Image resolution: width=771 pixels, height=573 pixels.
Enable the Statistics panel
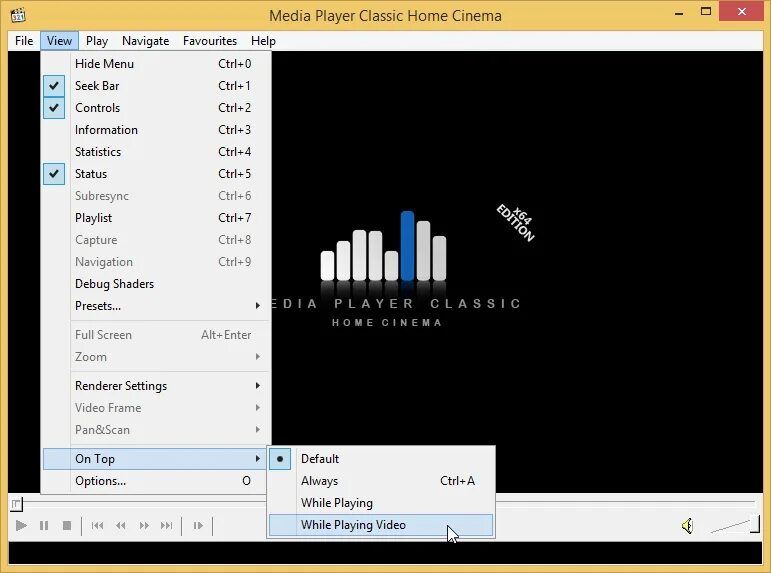(x=157, y=151)
